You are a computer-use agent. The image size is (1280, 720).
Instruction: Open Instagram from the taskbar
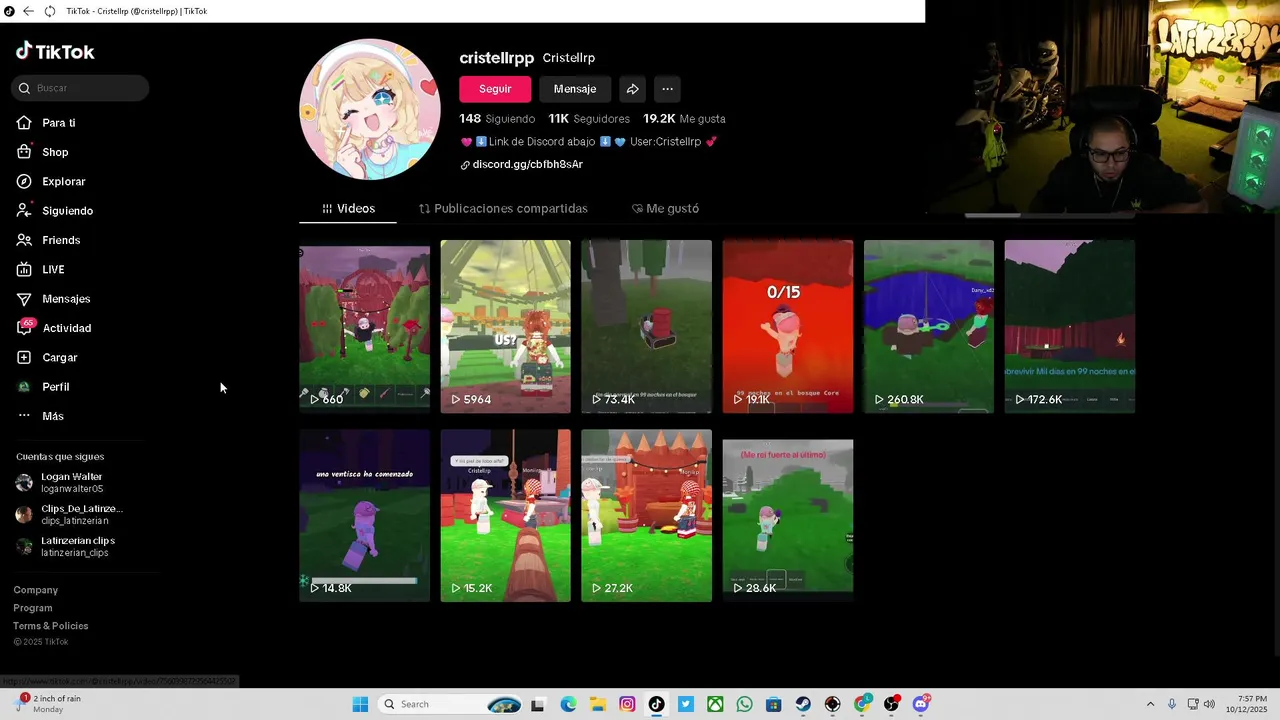point(627,704)
